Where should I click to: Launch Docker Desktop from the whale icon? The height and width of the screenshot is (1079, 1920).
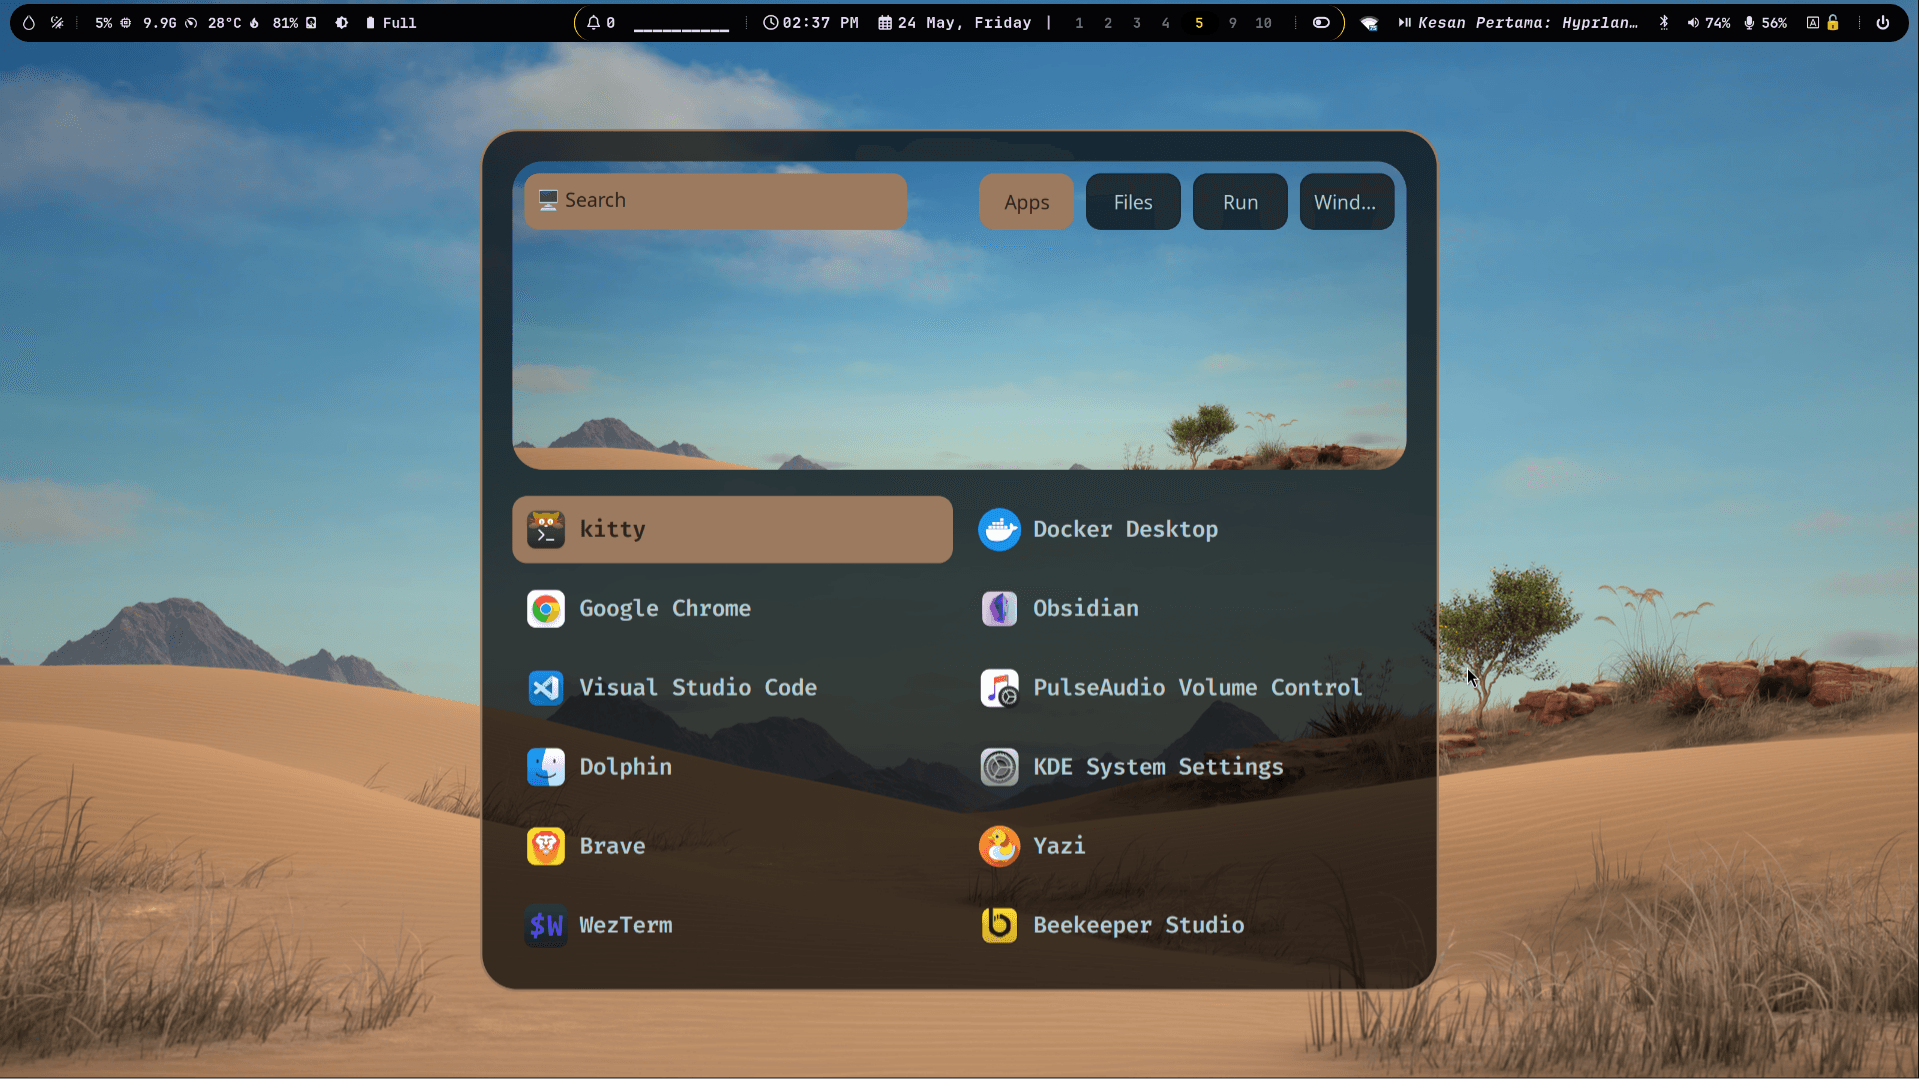pyautogui.click(x=999, y=530)
